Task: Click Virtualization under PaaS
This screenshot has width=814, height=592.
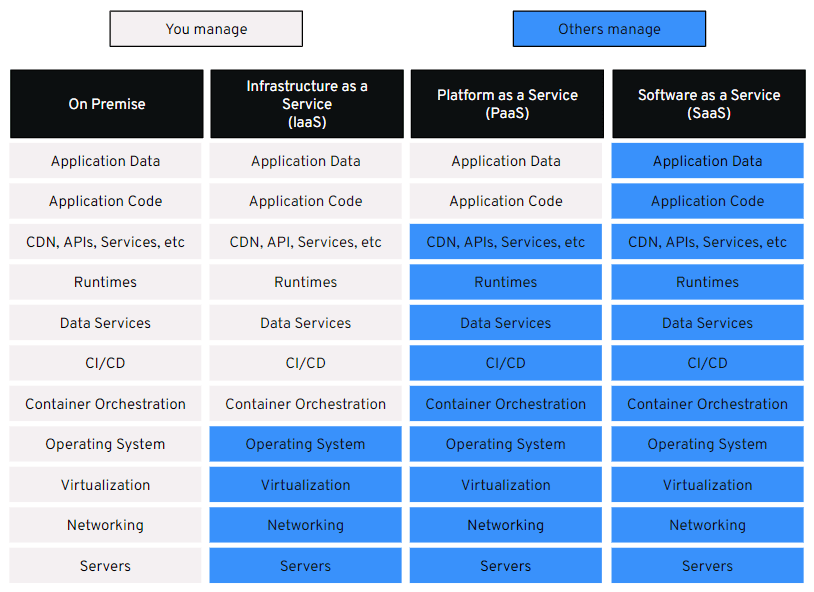Action: pos(506,485)
